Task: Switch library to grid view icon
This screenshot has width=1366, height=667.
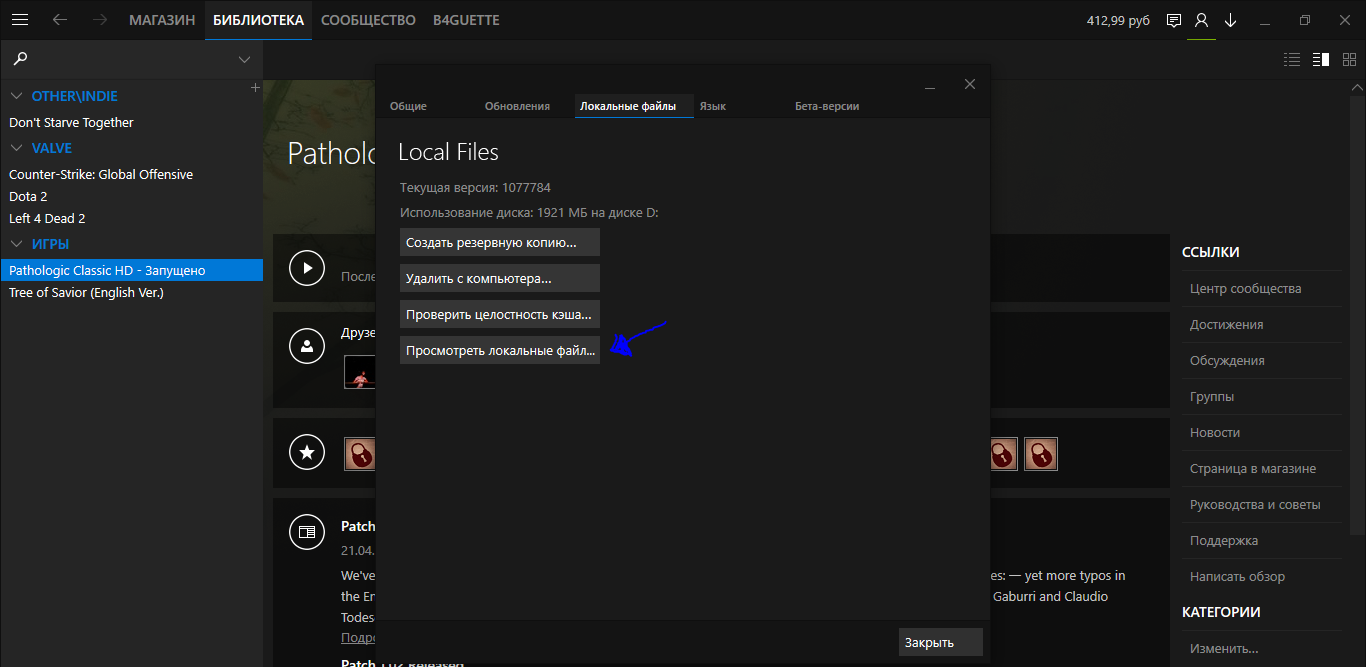Action: coord(1350,60)
